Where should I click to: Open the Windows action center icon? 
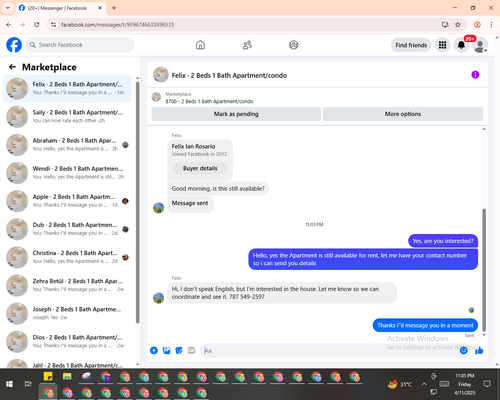pyautogui.click(x=487, y=384)
